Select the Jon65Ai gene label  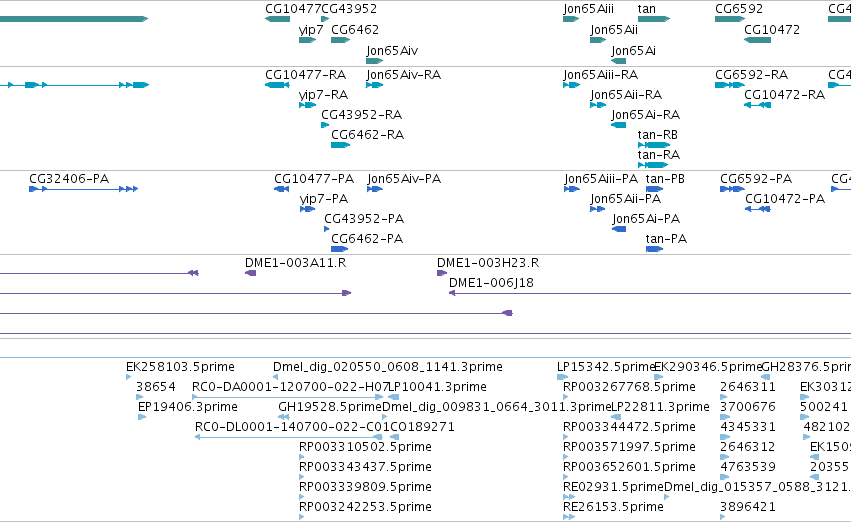click(633, 51)
